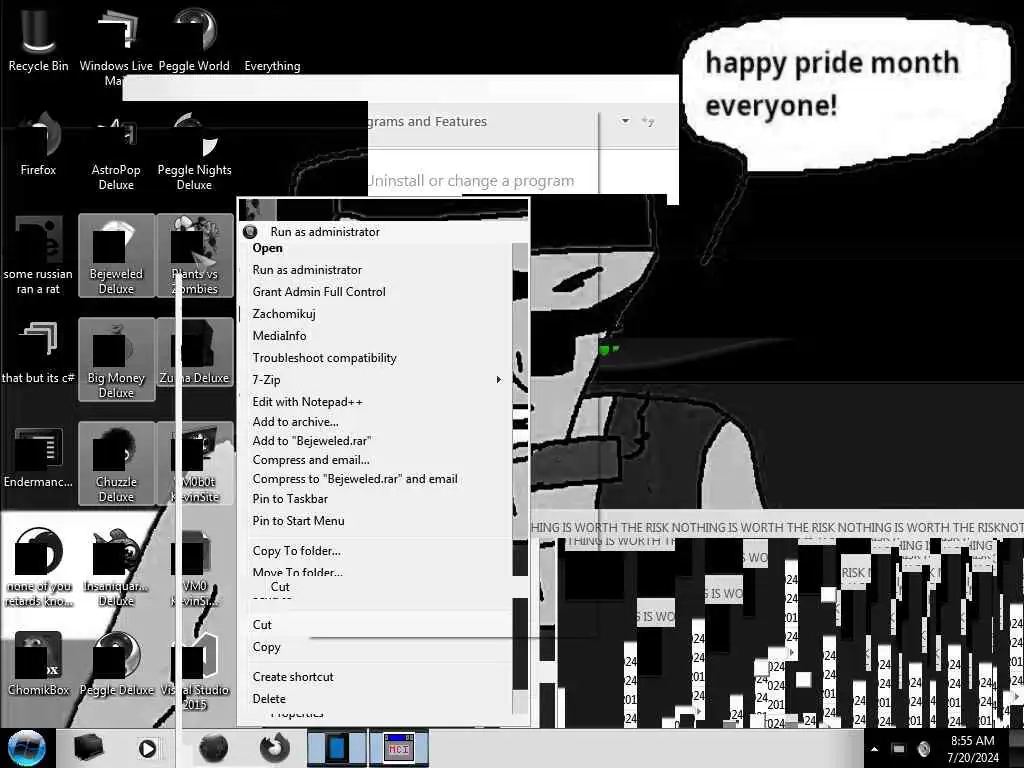Viewport: 1024px width, 768px height.
Task: Choose Add to "Bejeweled.rar"
Action: click(377, 441)
